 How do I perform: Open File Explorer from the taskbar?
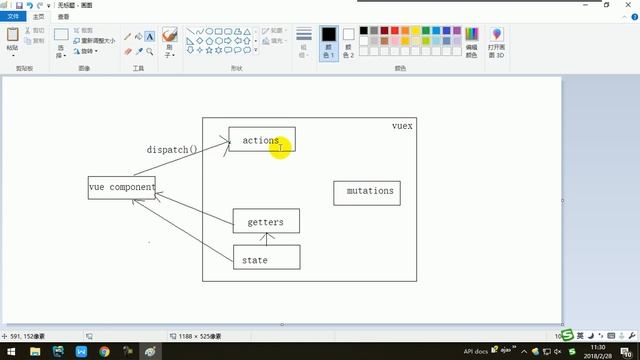coord(35,351)
